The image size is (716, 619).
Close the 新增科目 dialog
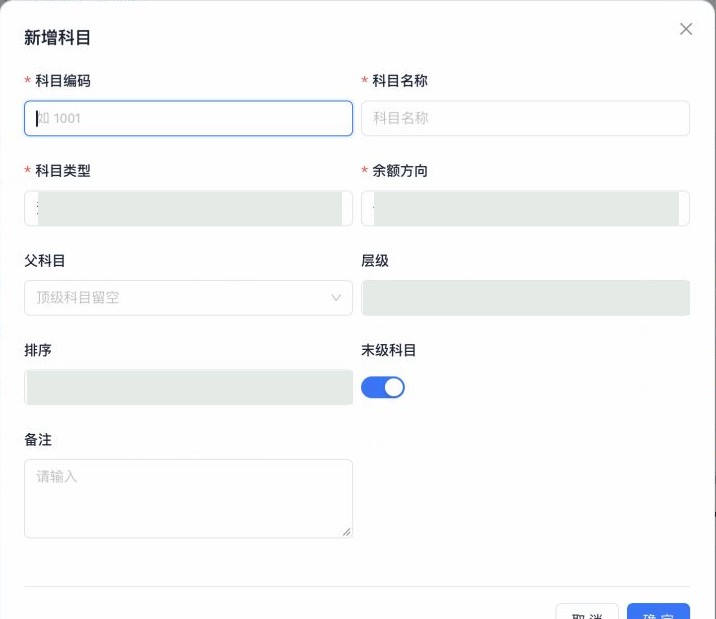pyautogui.click(x=686, y=29)
